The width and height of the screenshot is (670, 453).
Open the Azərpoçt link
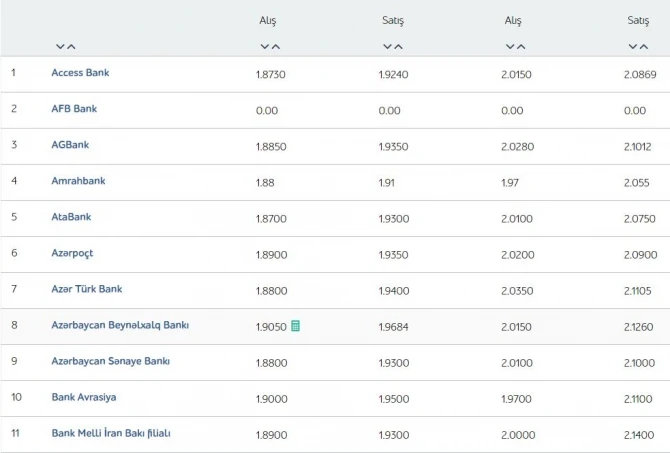pyautogui.click(x=72, y=253)
